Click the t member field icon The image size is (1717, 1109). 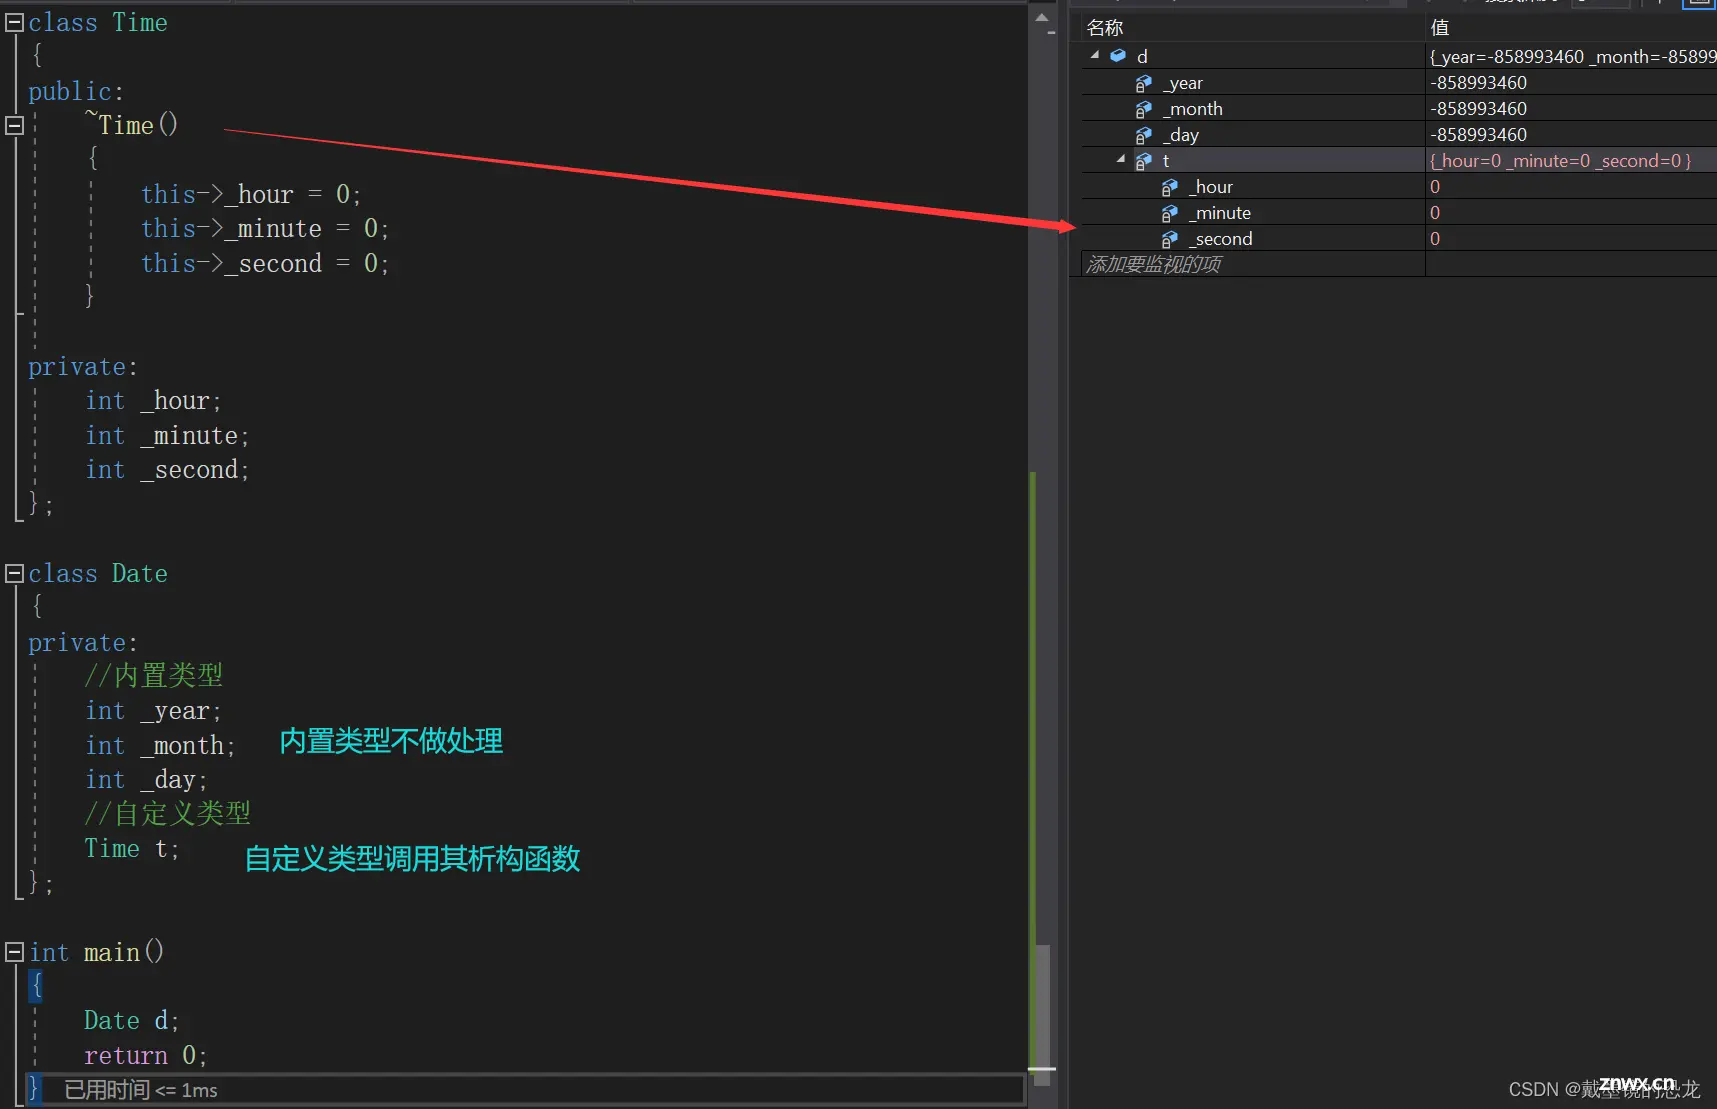(x=1144, y=161)
